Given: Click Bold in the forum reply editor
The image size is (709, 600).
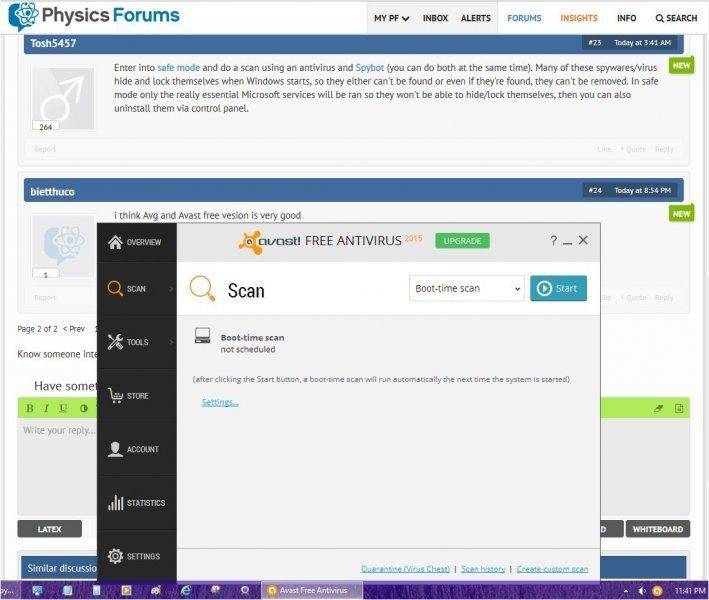Looking at the screenshot, I should (29, 408).
